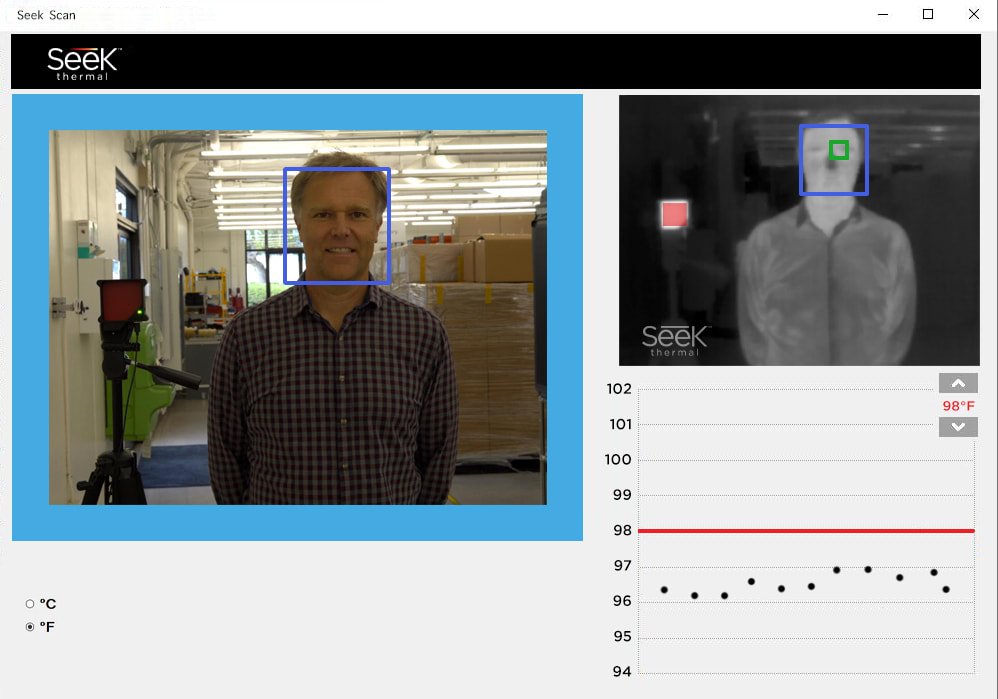998x699 pixels.
Task: Click the Seek thermal logo in header
Action: 84,63
